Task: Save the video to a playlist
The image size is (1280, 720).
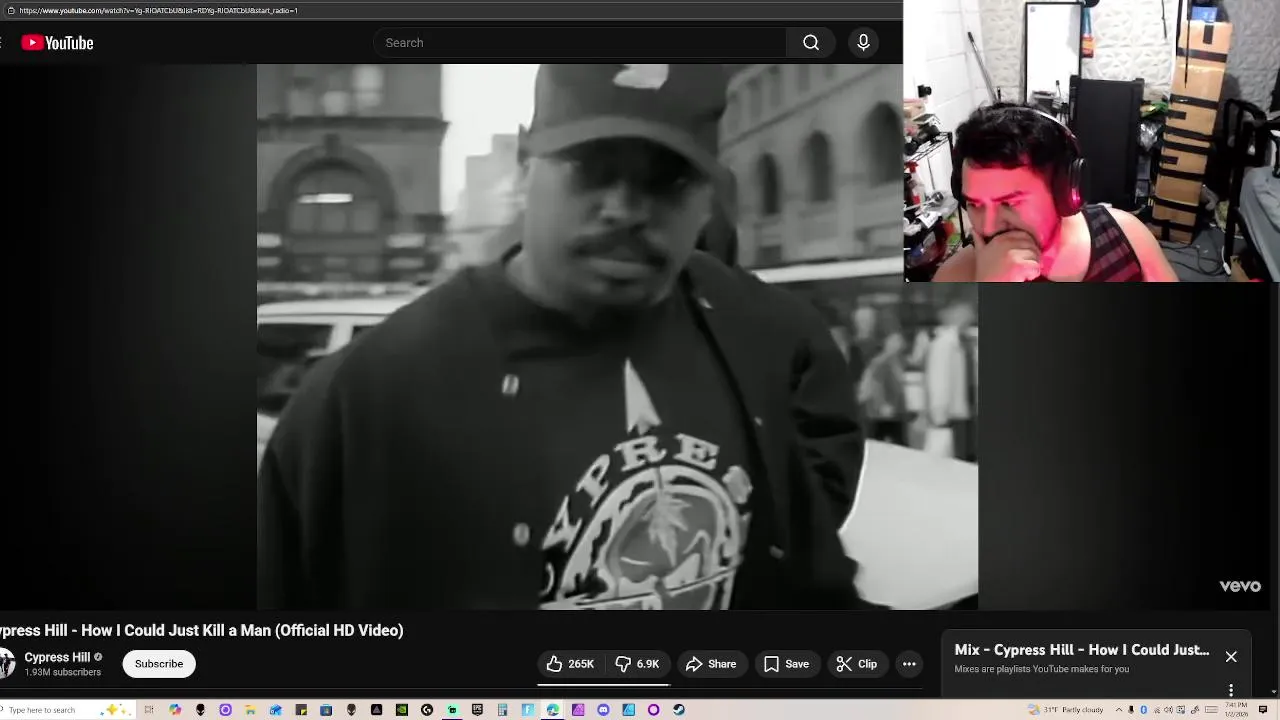Action: (786, 664)
